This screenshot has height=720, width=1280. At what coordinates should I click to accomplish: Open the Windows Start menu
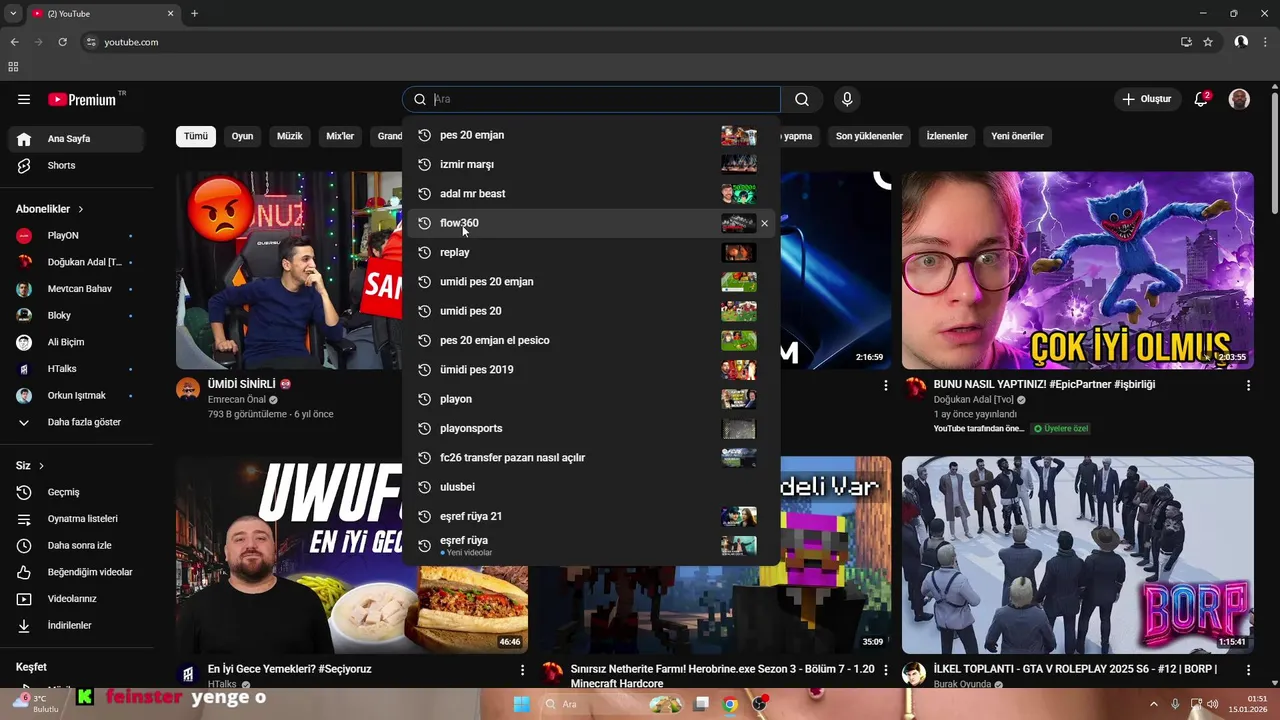[521, 704]
